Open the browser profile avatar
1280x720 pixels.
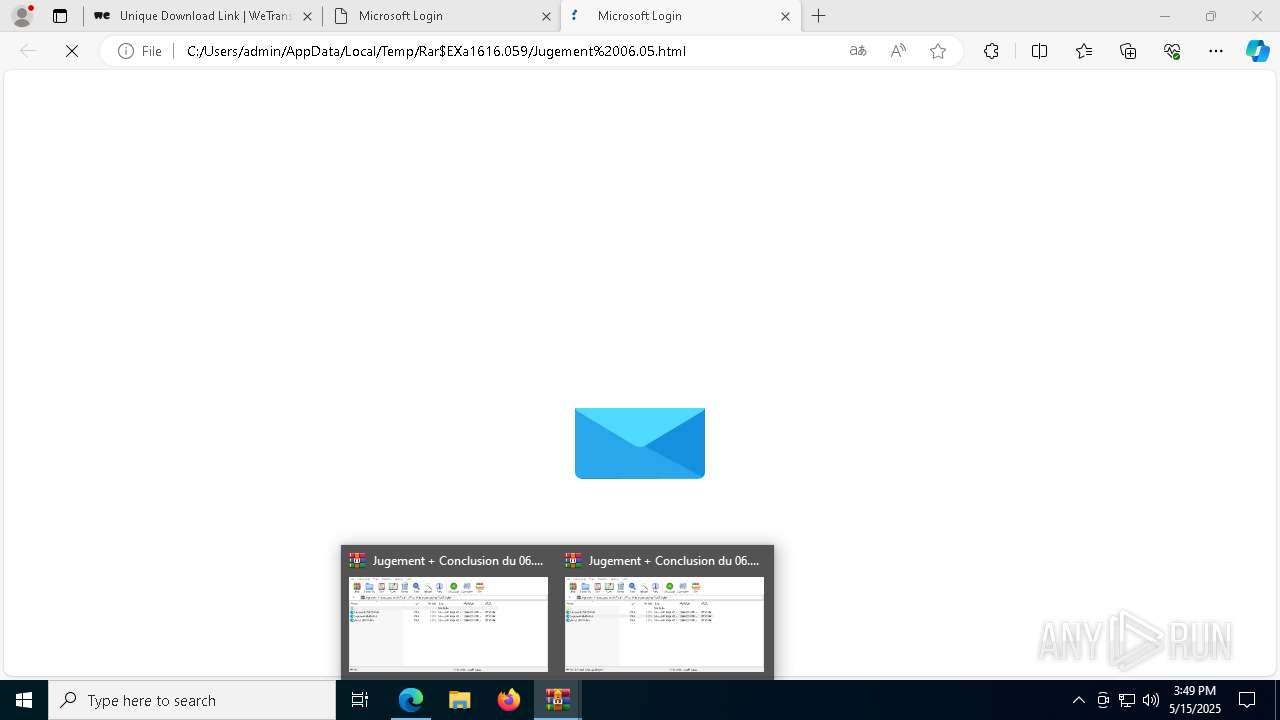[22, 16]
